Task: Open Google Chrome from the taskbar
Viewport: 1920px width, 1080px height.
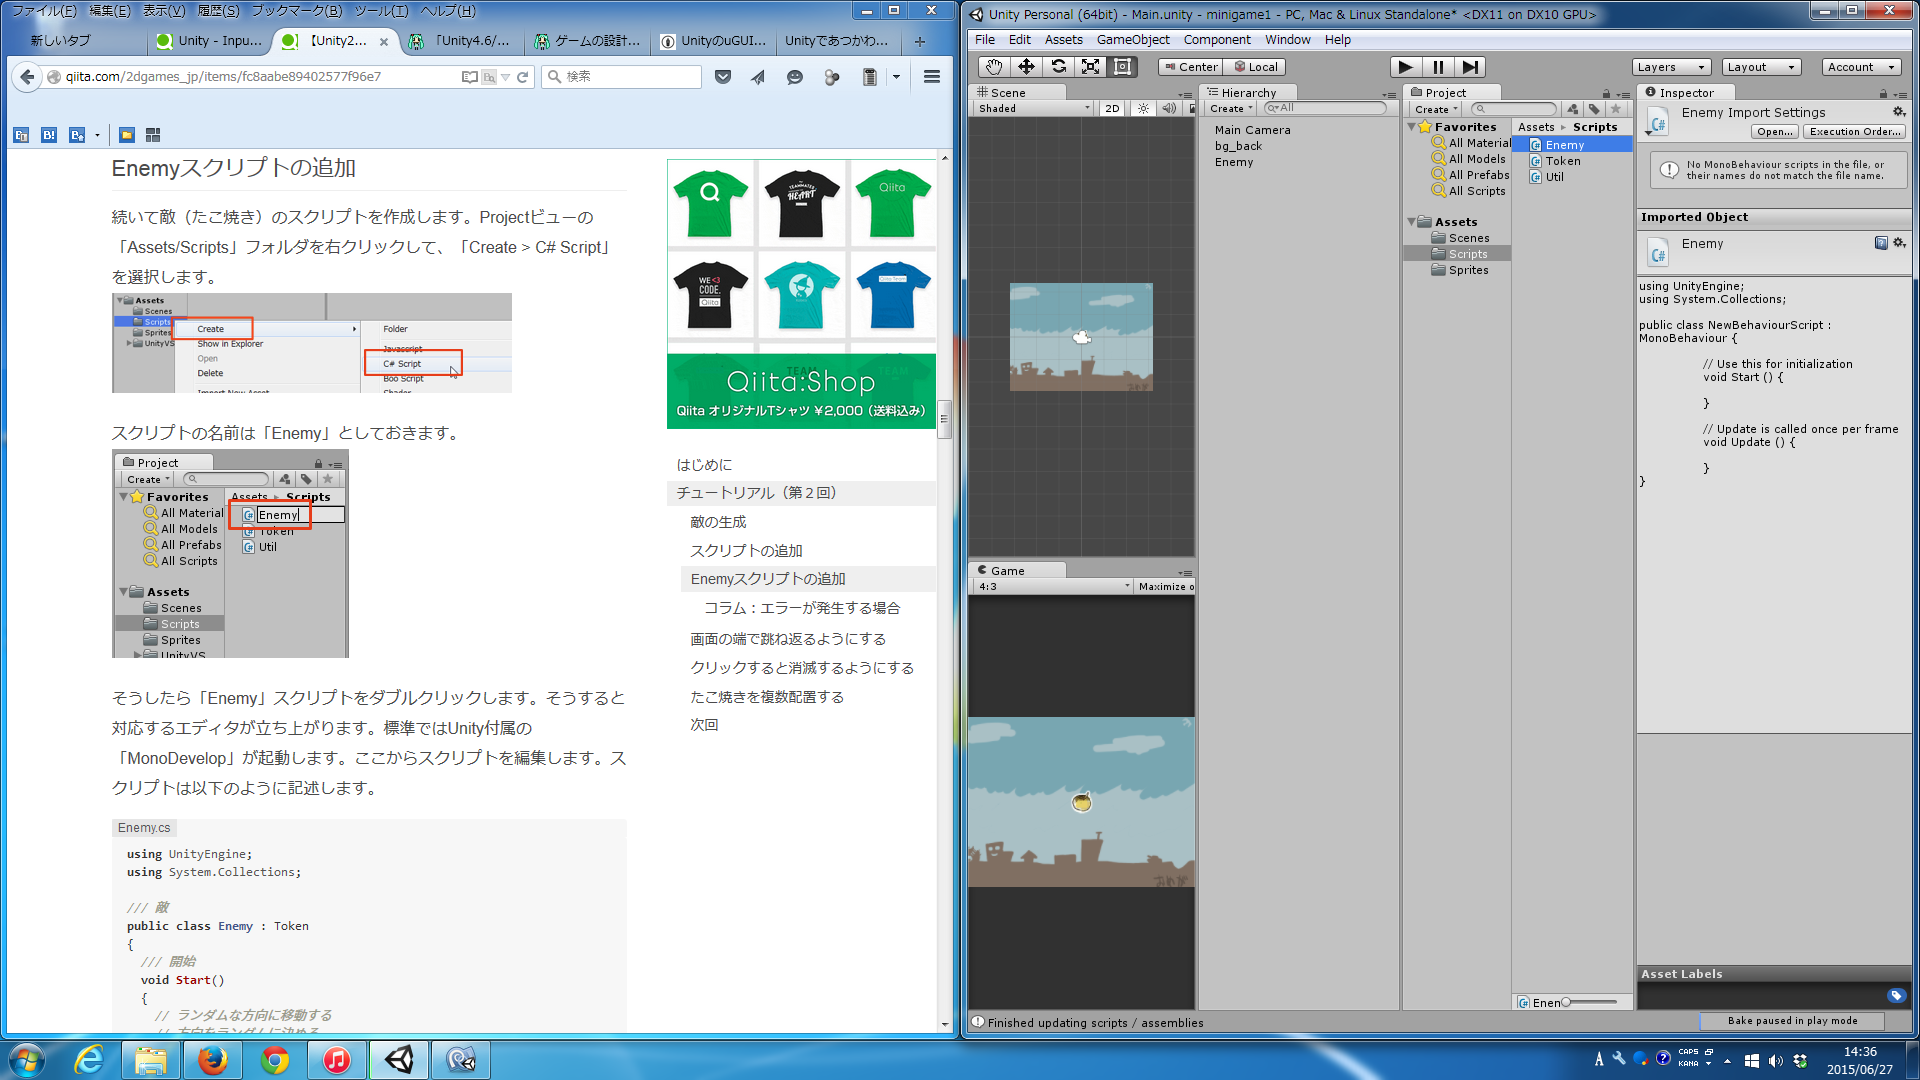Action: click(x=275, y=1060)
